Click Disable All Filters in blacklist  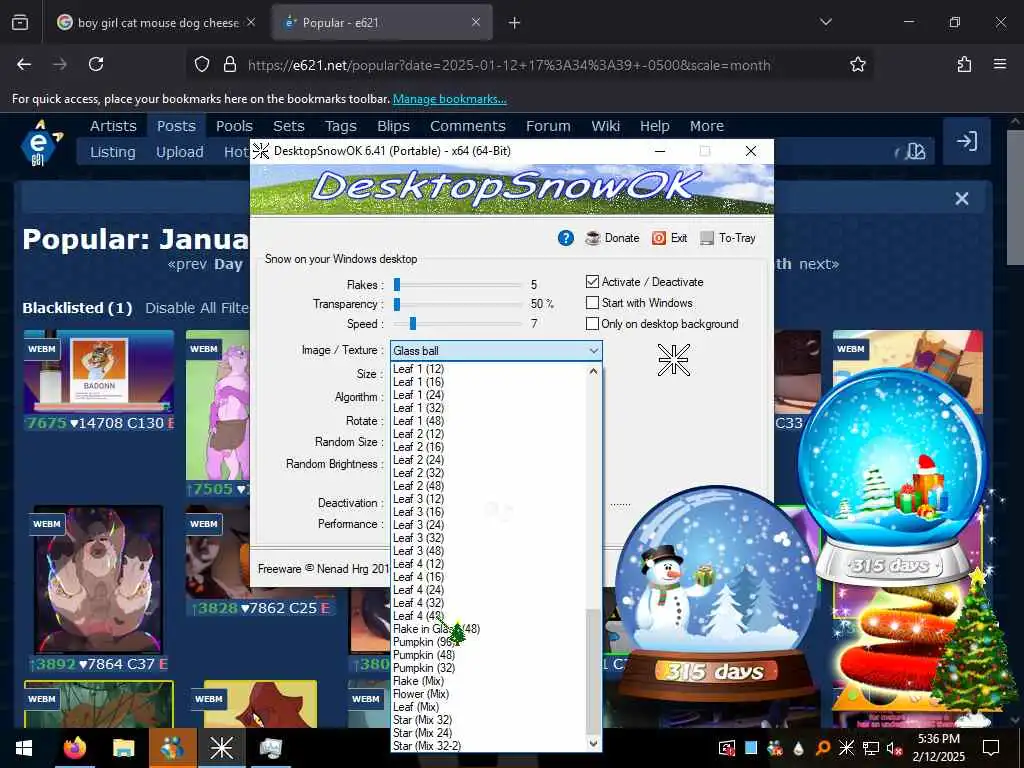pos(197,308)
